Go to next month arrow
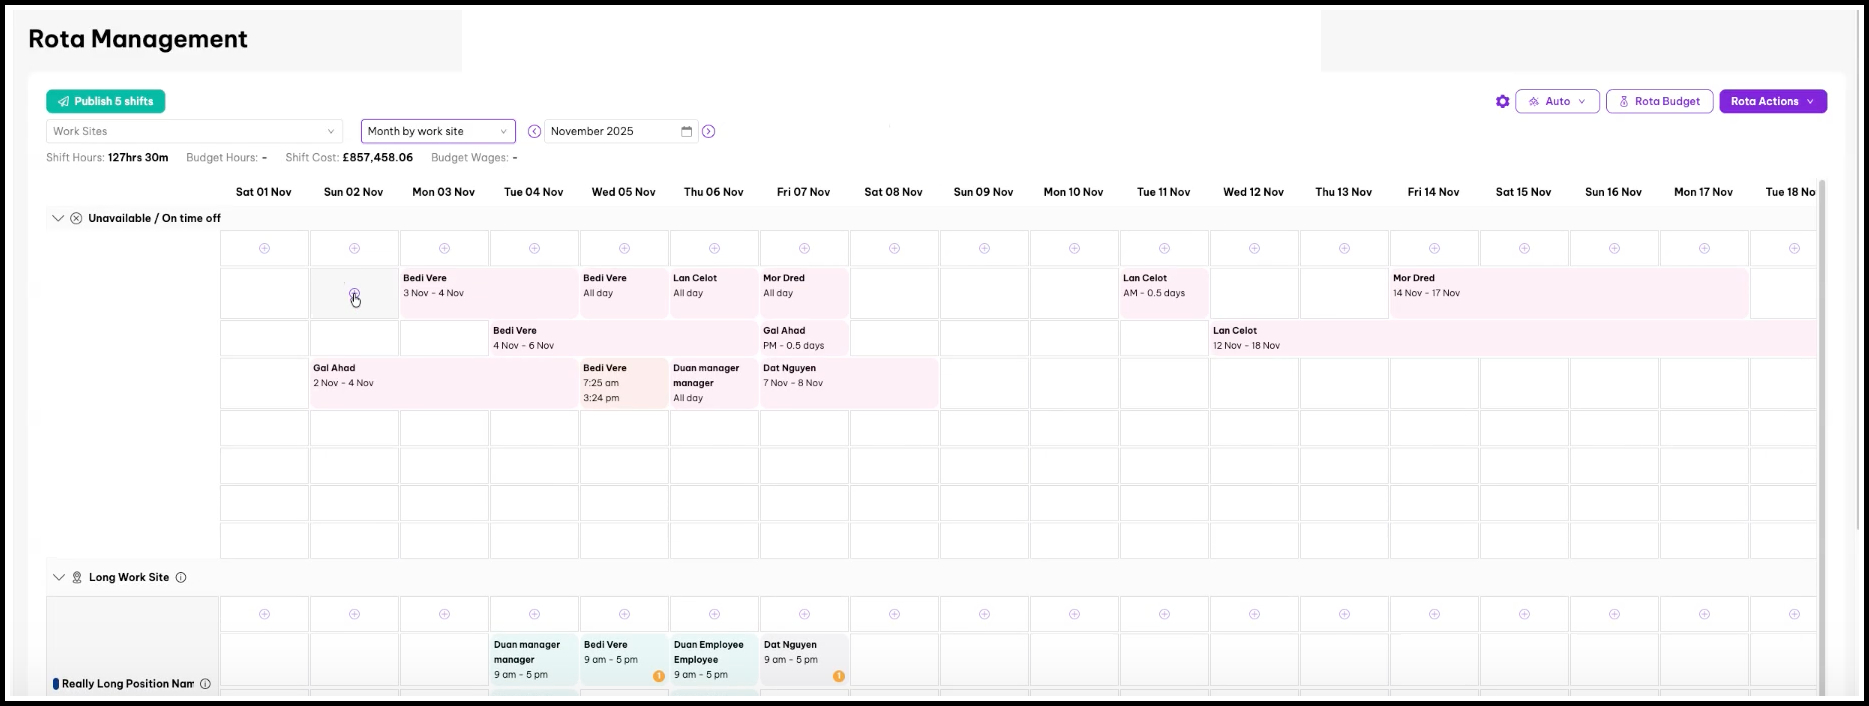1869x706 pixels. click(x=708, y=131)
